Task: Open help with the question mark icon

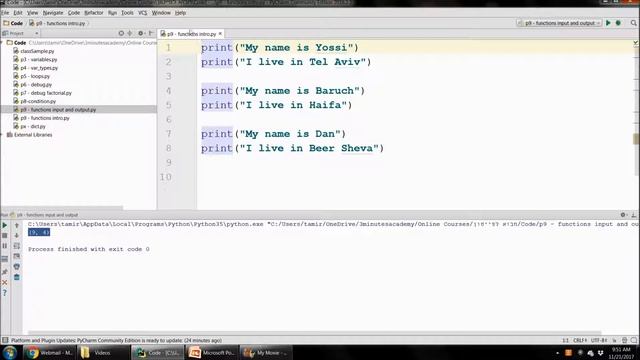Action: pyautogui.click(x=4, y=293)
